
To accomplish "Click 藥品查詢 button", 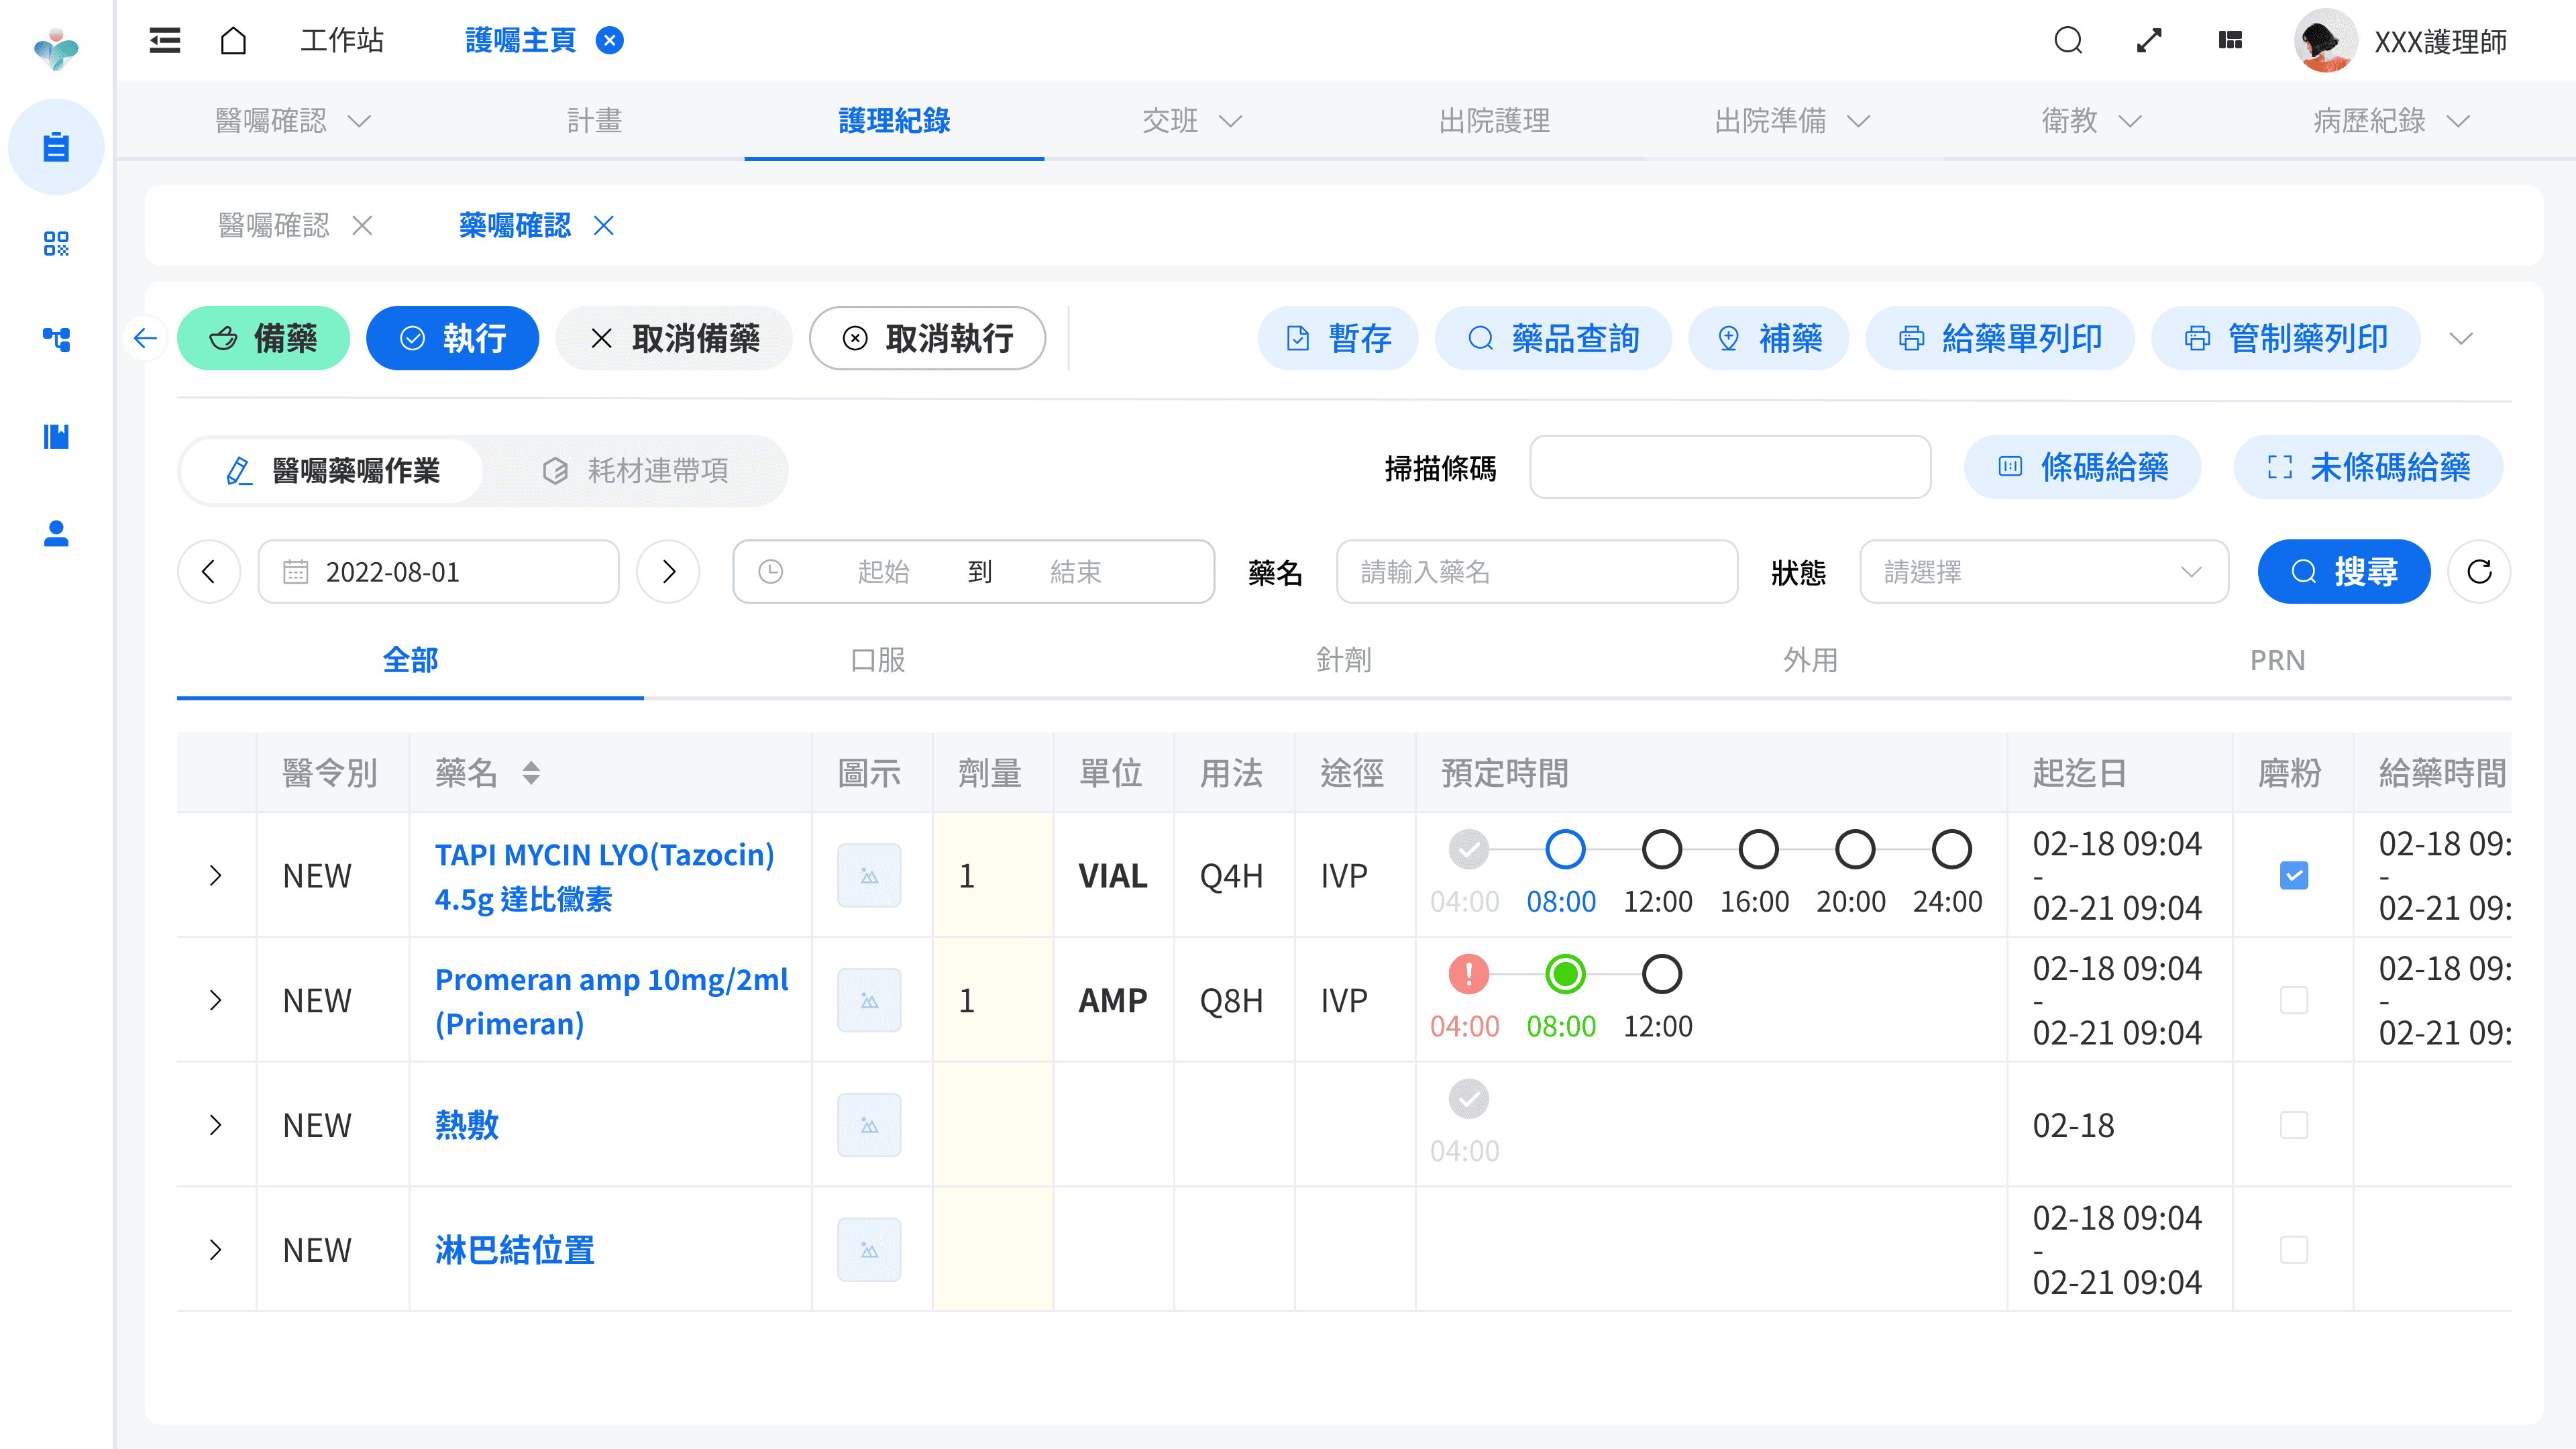I will (x=1553, y=338).
